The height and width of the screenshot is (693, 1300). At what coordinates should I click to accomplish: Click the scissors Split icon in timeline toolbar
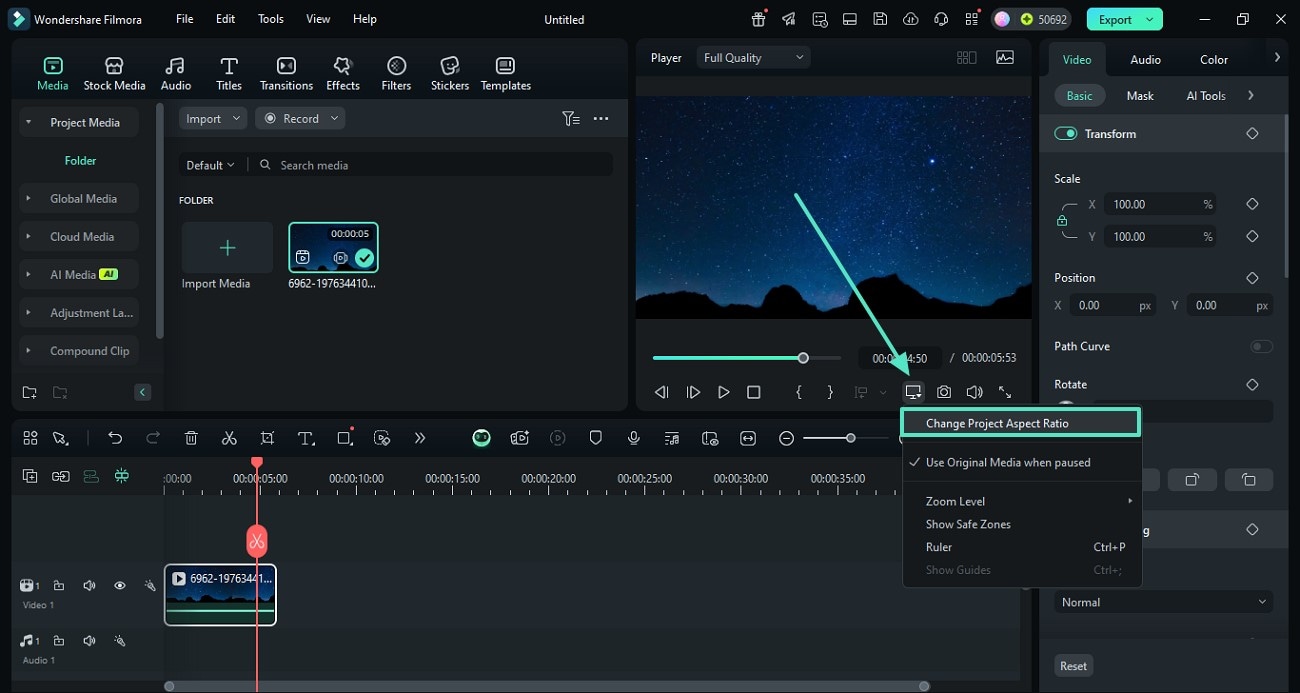229,438
